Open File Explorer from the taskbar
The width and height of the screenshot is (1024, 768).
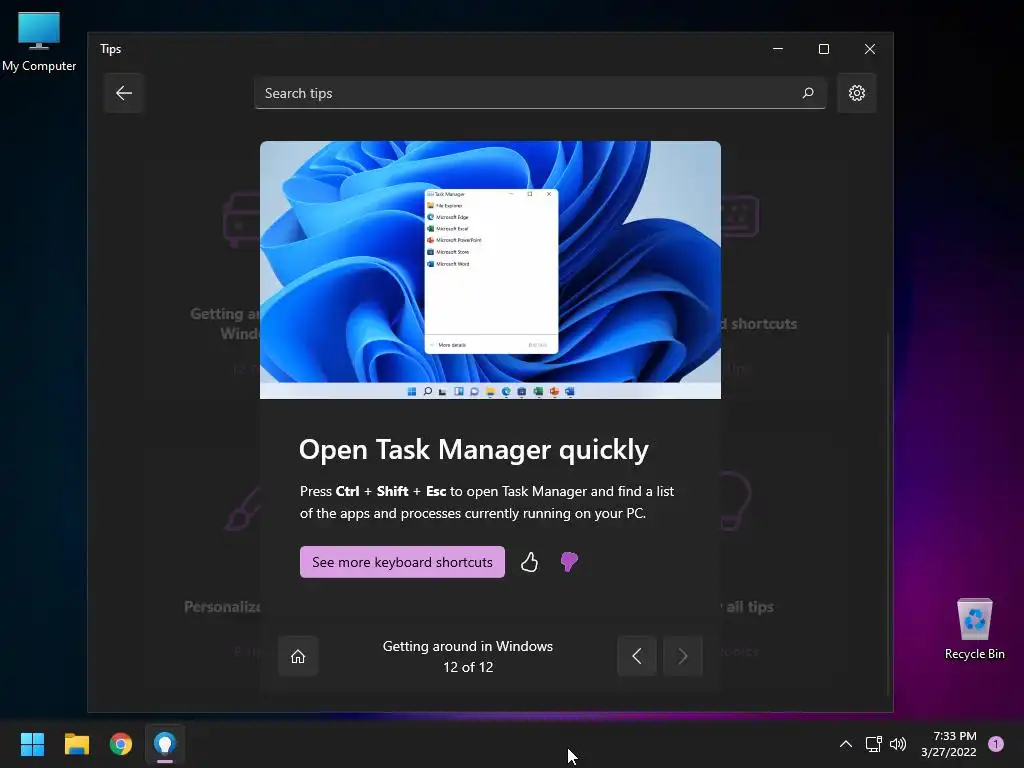click(76, 744)
